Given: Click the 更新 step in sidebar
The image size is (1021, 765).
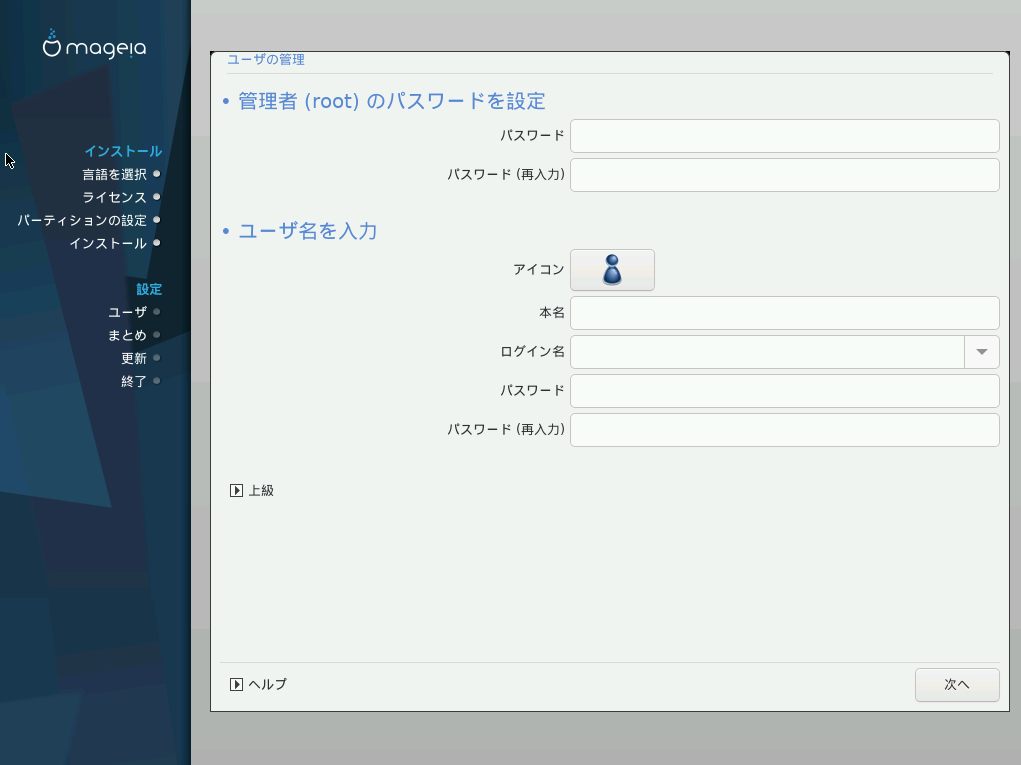Looking at the screenshot, I should coord(134,359).
